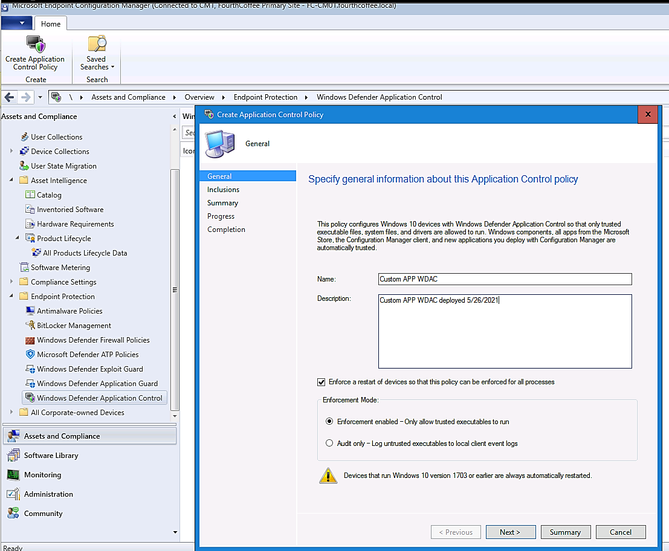Expand the Device Collections node
Image resolution: width=669 pixels, height=551 pixels.
tap(12, 151)
